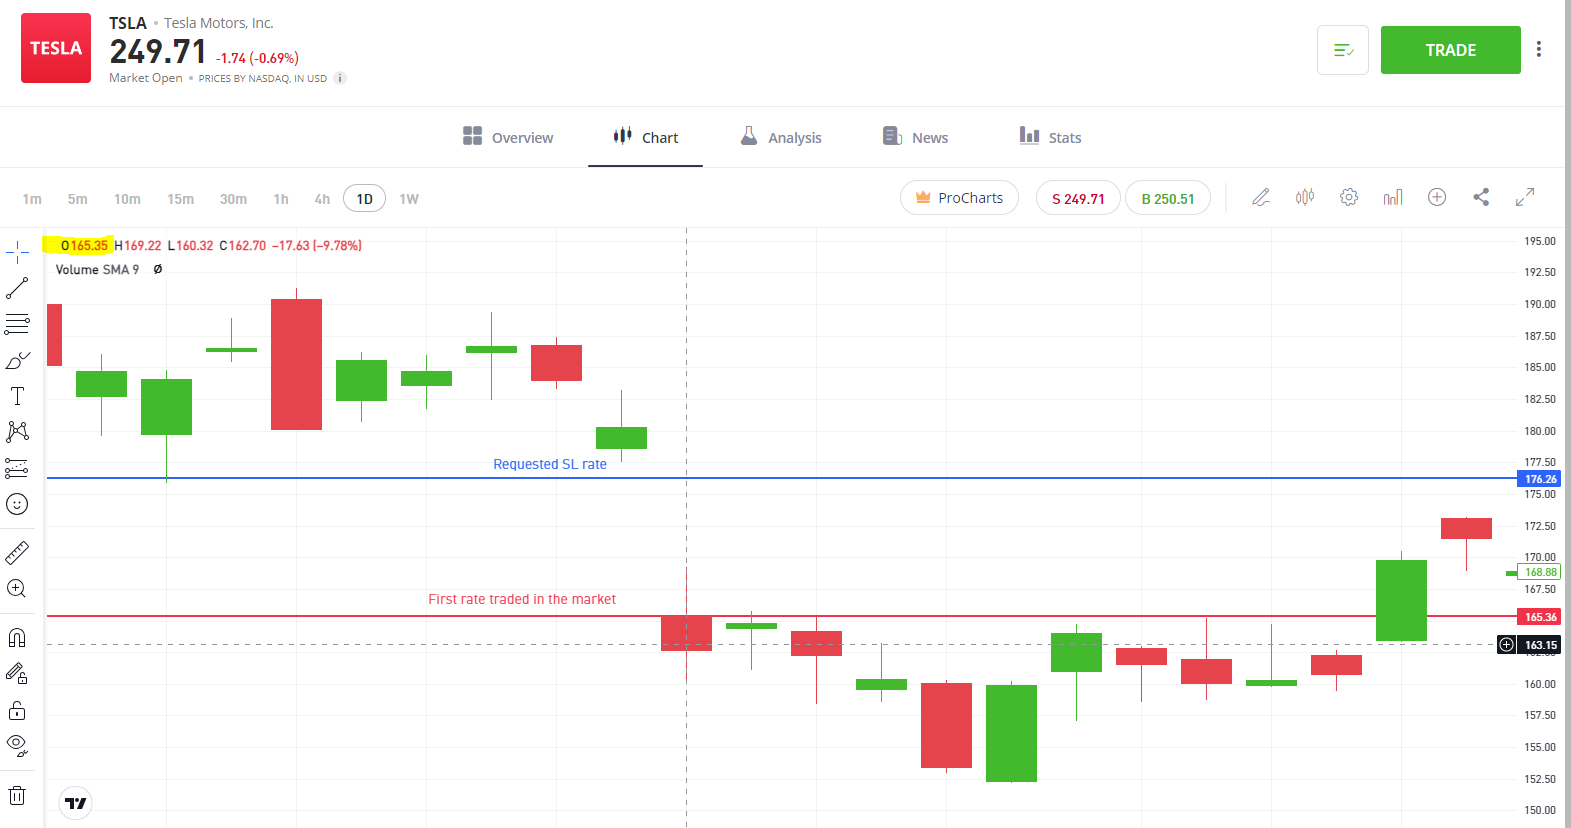Open ProCharts
This screenshot has height=828, width=1571.
click(x=959, y=198)
